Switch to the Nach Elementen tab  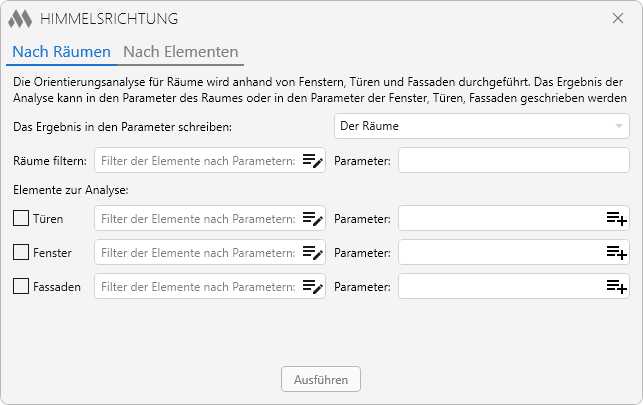pyautogui.click(x=180, y=52)
